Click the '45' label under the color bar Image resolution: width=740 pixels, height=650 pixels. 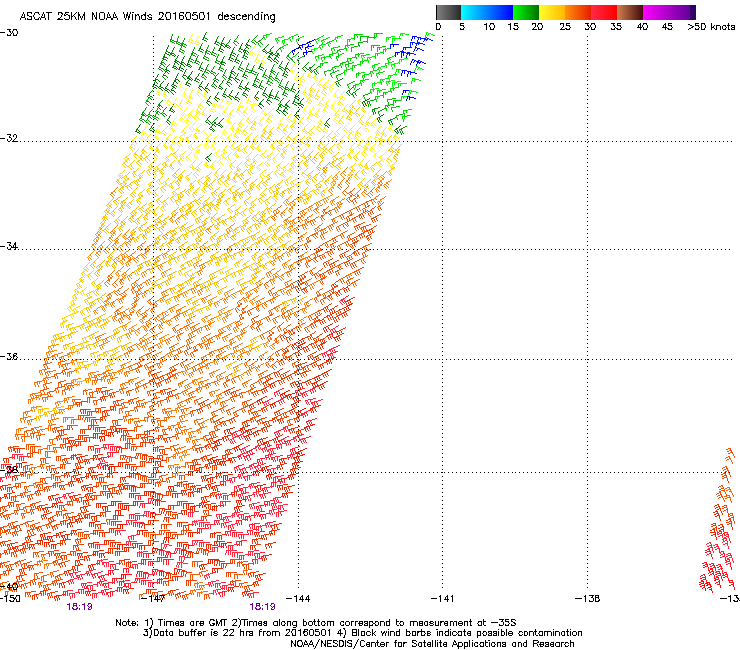coord(667,27)
